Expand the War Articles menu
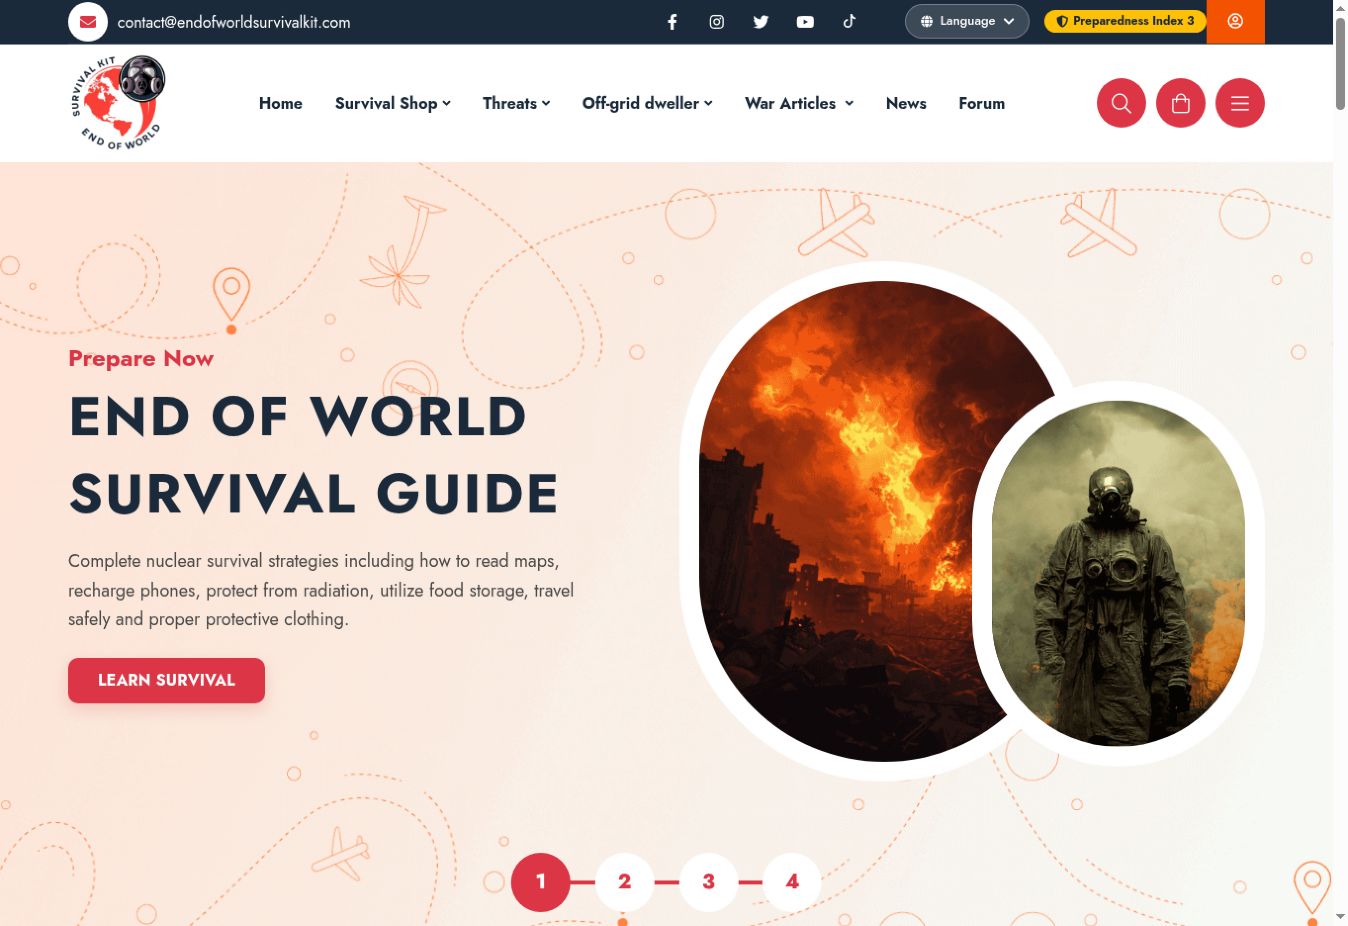This screenshot has width=1348, height=926. coord(799,103)
